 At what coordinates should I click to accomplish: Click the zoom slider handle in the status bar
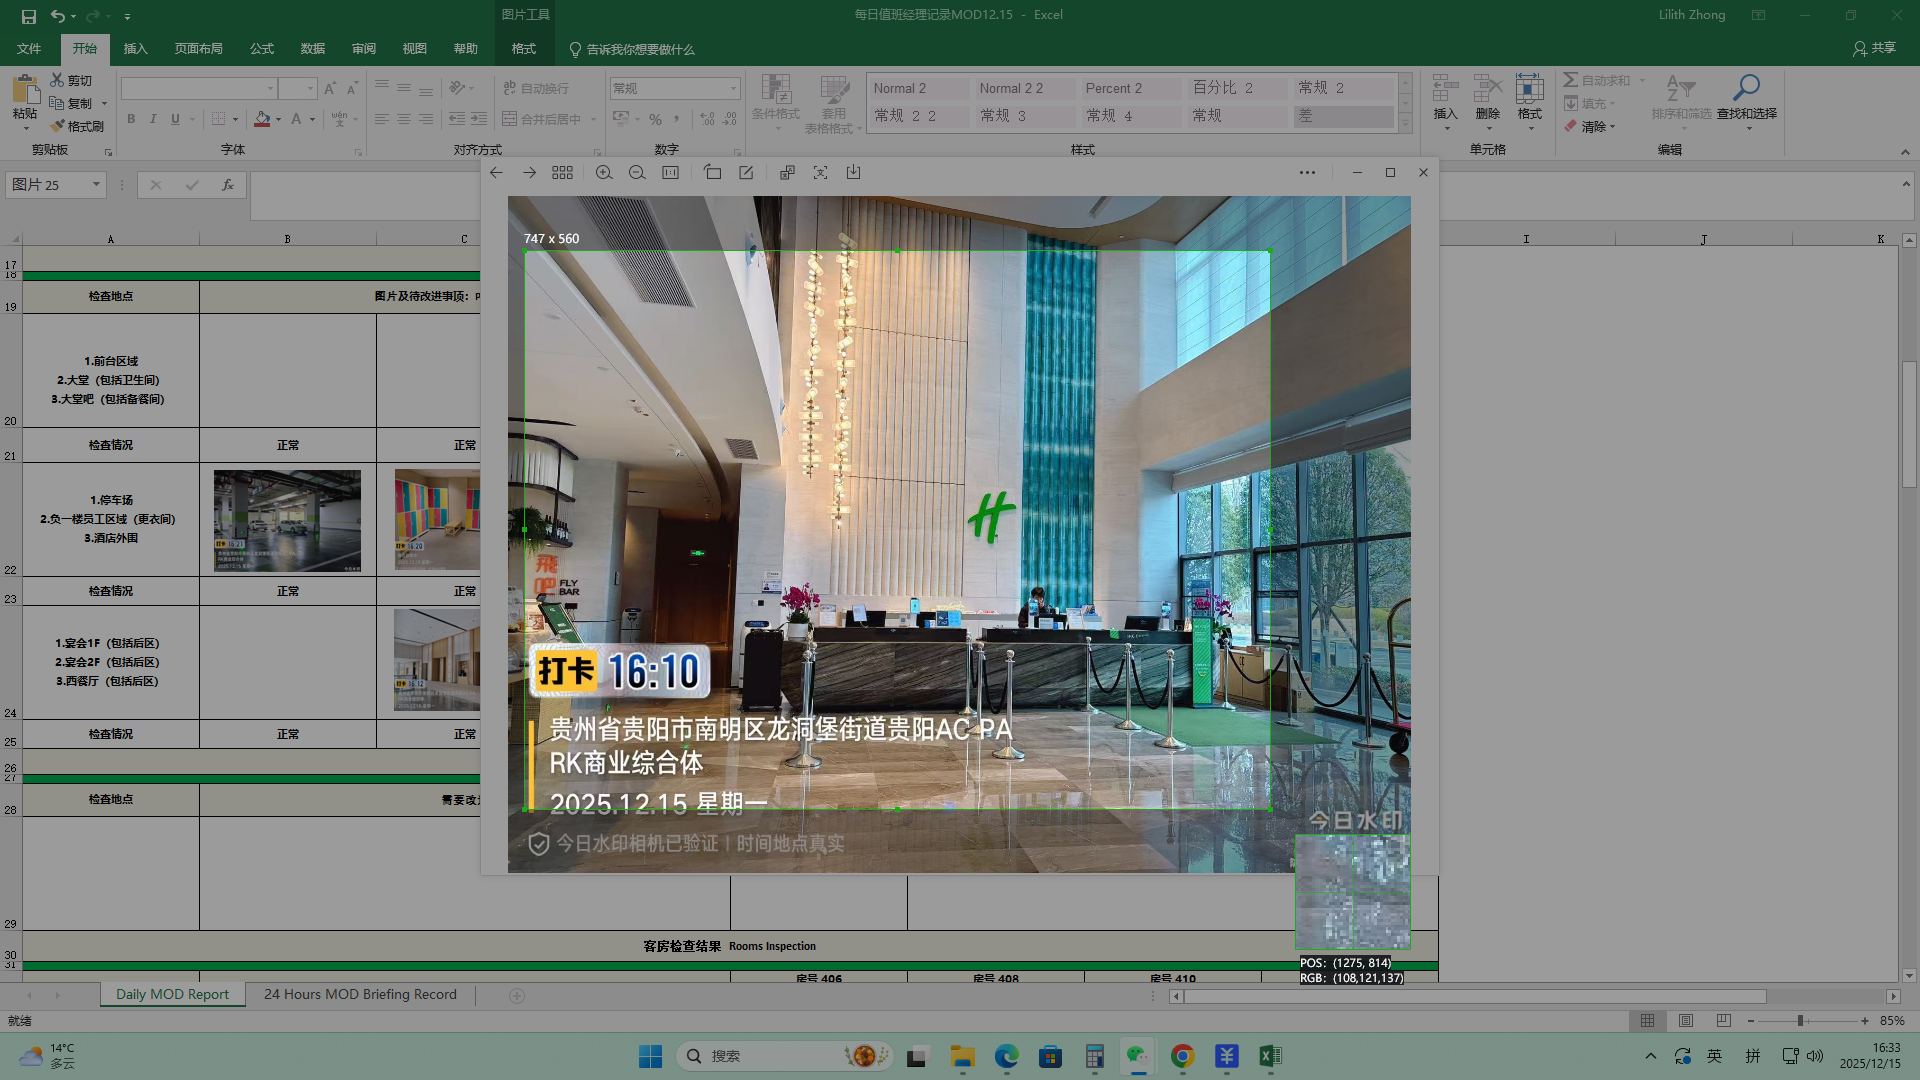(1800, 1021)
